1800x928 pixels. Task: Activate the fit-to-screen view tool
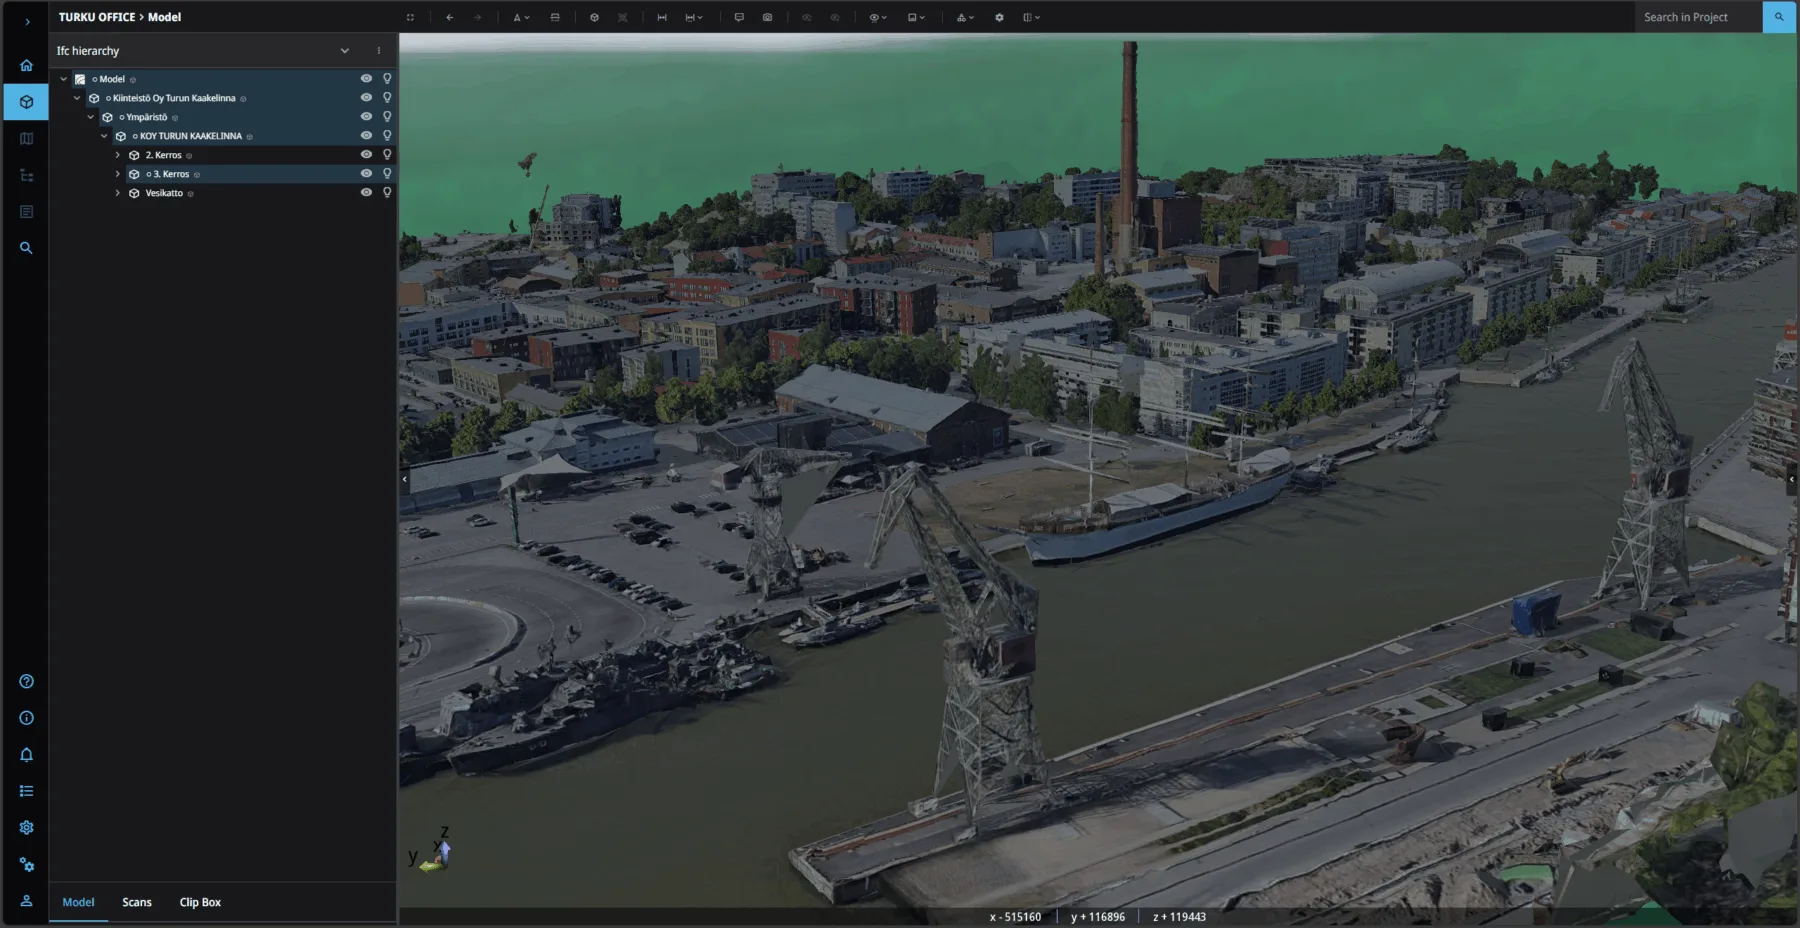(x=411, y=17)
